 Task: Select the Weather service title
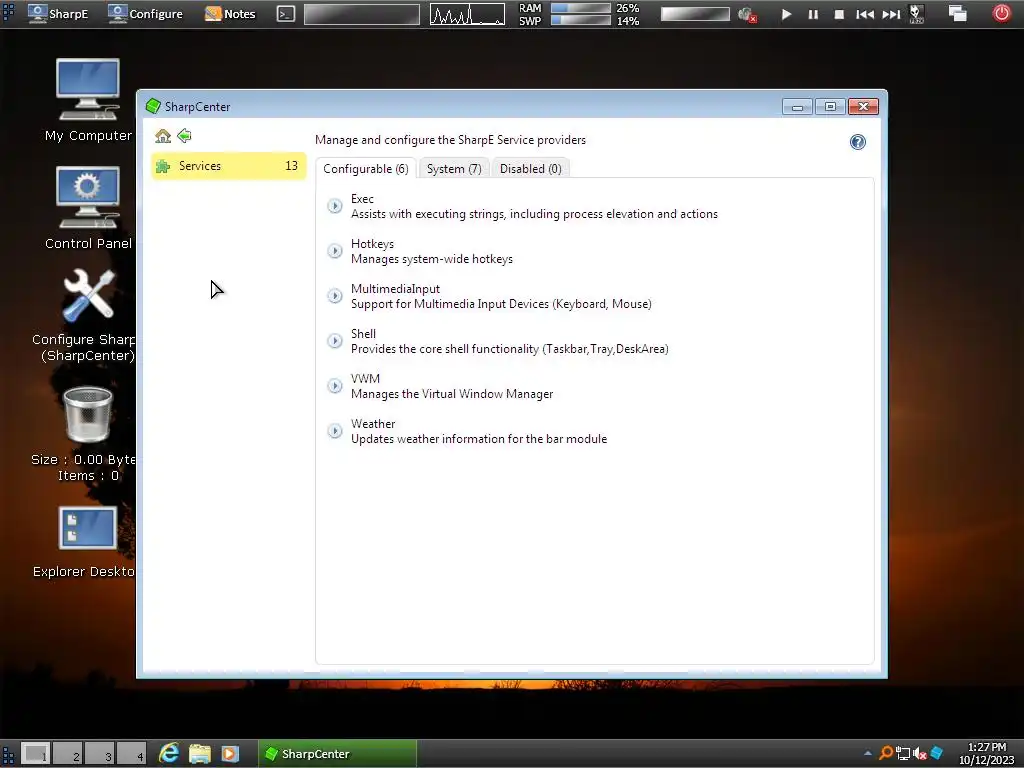(373, 424)
